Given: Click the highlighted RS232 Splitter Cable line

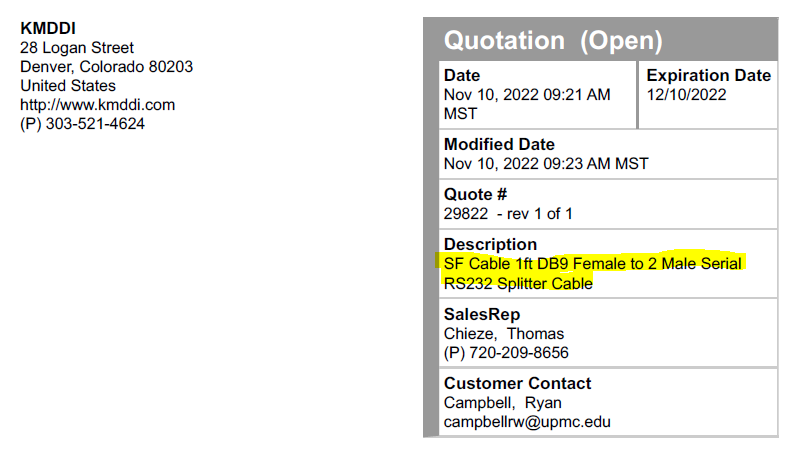Looking at the screenshot, I should pyautogui.click(x=518, y=283).
